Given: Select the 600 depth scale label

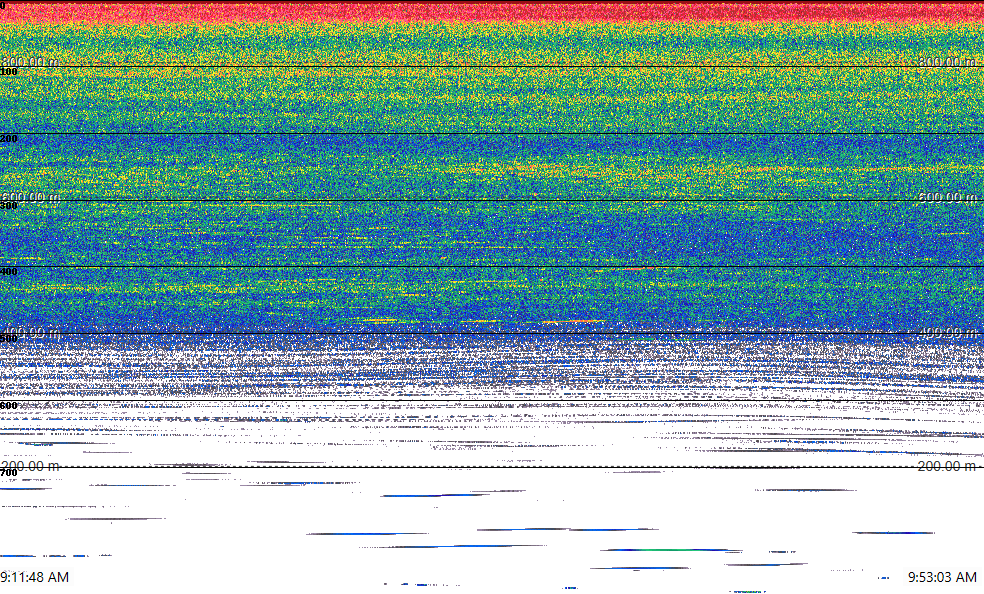Looking at the screenshot, I should pyautogui.click(x=9, y=406).
